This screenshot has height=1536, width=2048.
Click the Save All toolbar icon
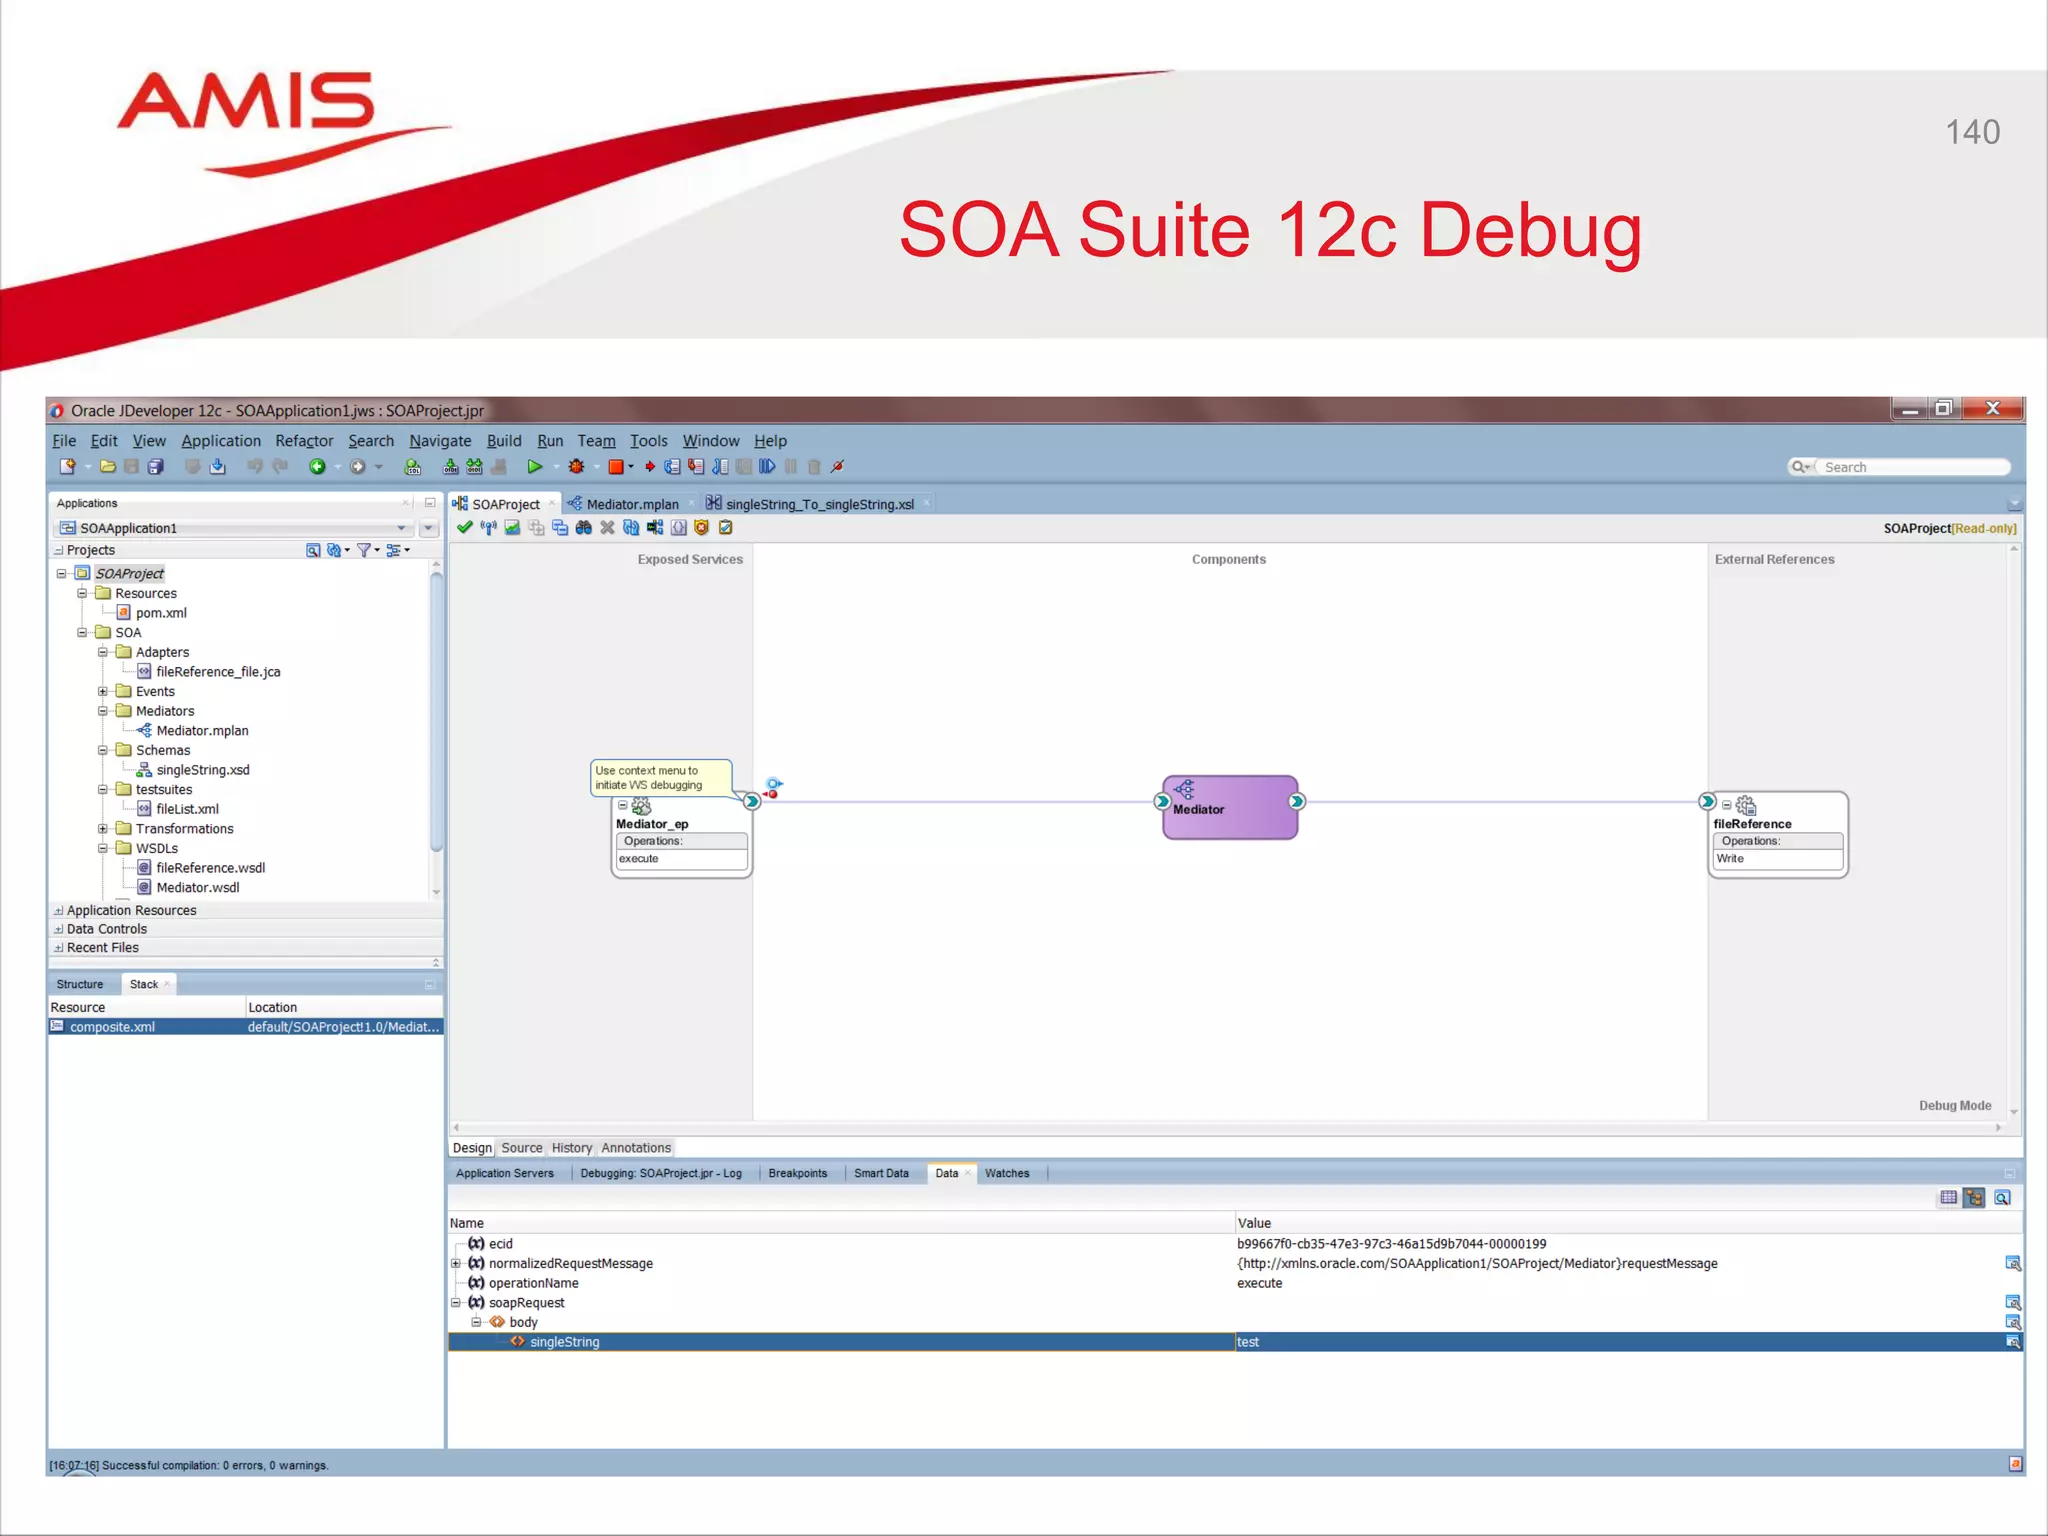(156, 467)
